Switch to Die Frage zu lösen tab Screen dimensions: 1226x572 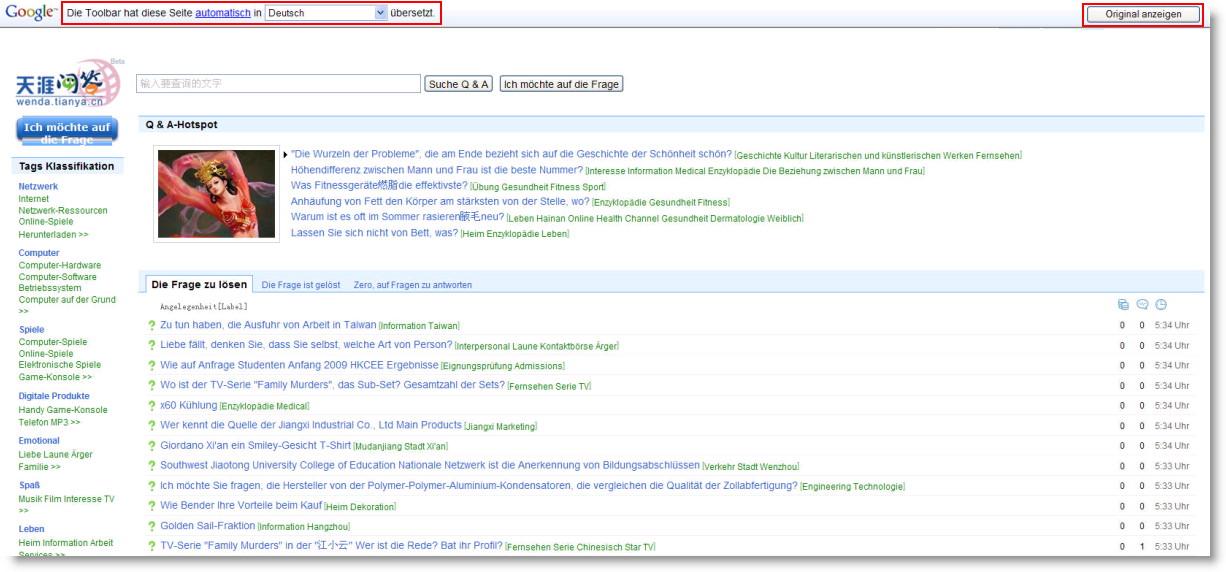[199, 285]
